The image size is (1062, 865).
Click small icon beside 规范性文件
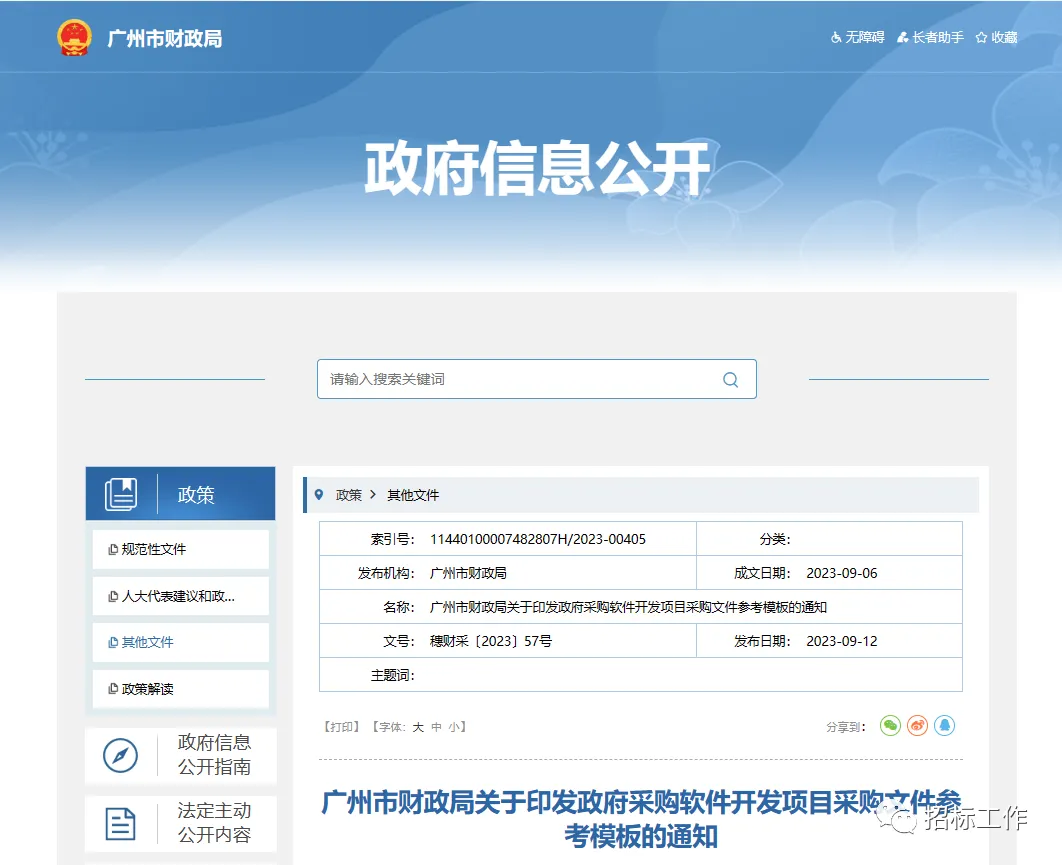coord(113,549)
